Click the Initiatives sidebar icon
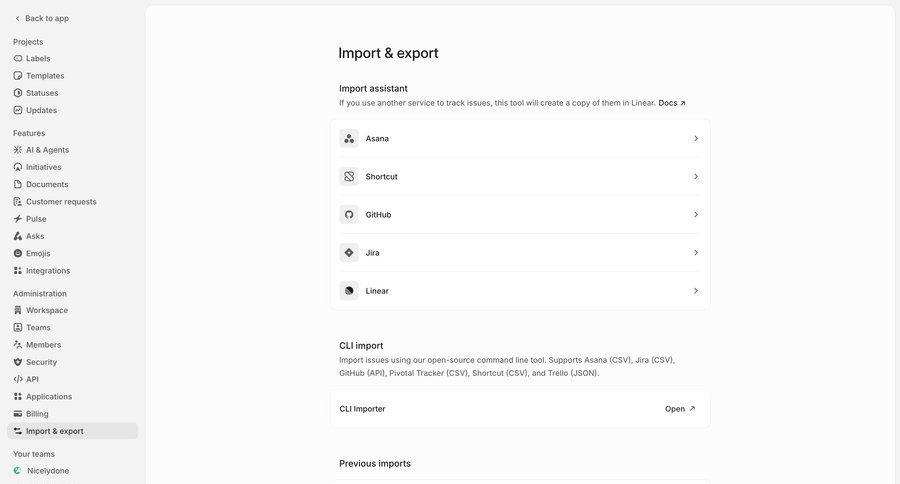Screen dimensions: 900x484 point(18,167)
